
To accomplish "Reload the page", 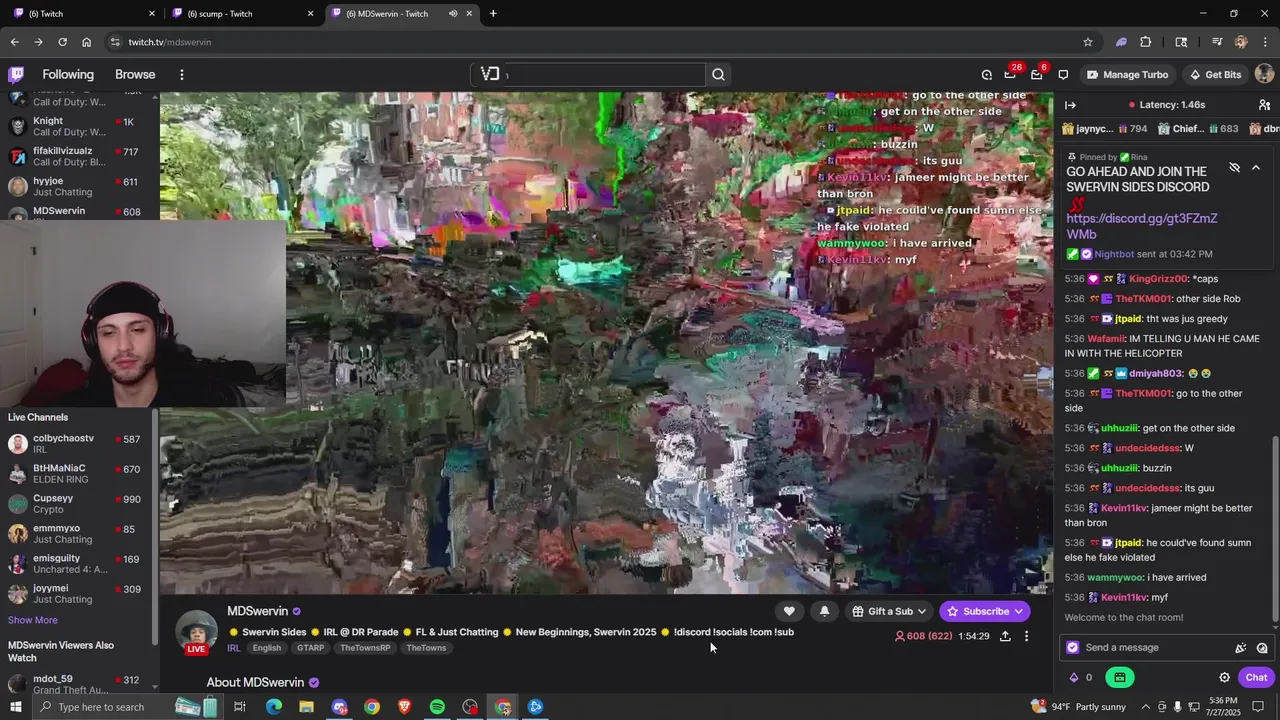I will coord(62,42).
